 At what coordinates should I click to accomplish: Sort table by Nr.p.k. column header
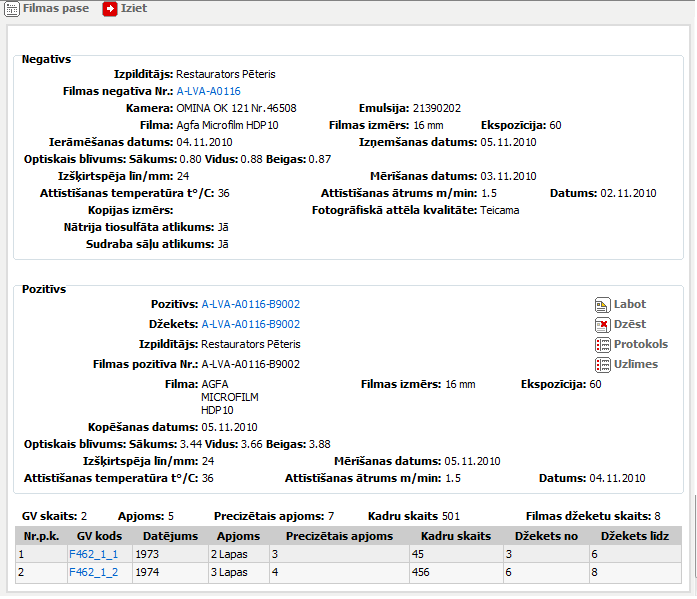pyautogui.click(x=40, y=536)
